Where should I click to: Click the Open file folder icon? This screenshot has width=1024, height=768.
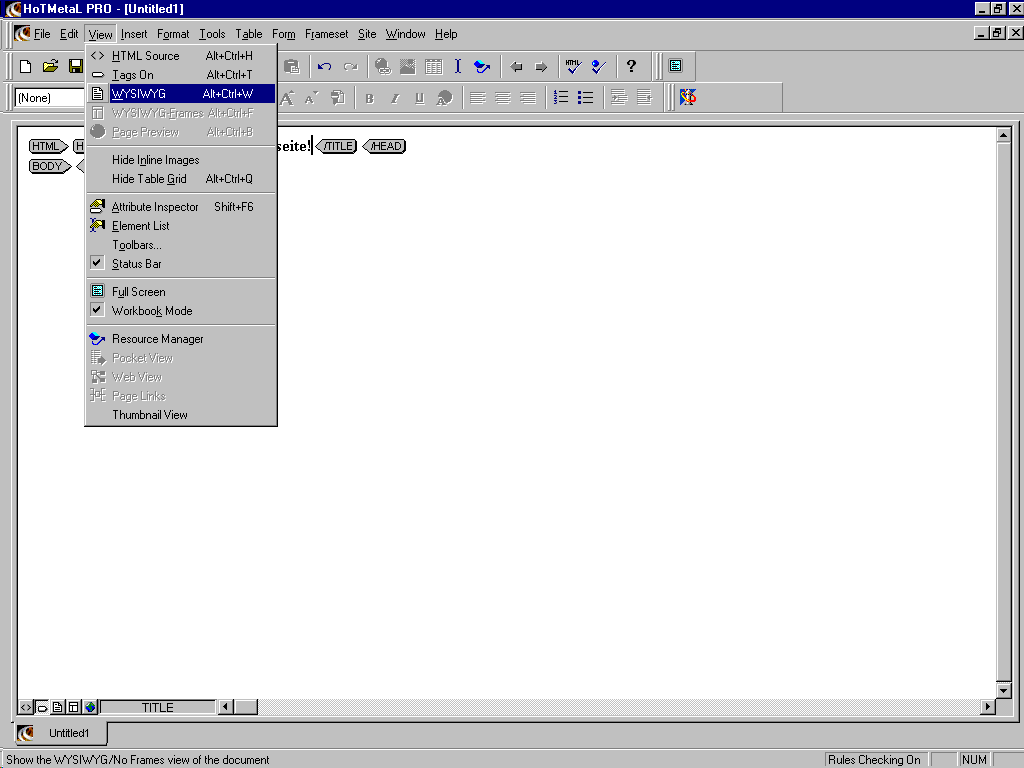coord(50,66)
